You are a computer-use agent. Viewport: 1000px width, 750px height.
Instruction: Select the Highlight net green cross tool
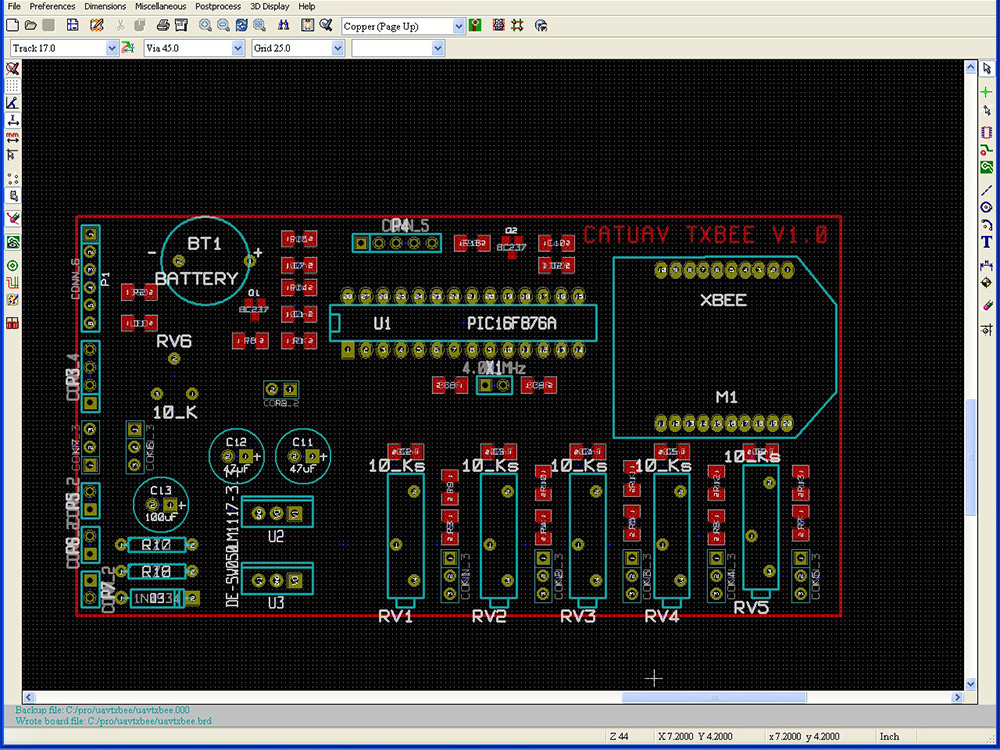[987, 92]
